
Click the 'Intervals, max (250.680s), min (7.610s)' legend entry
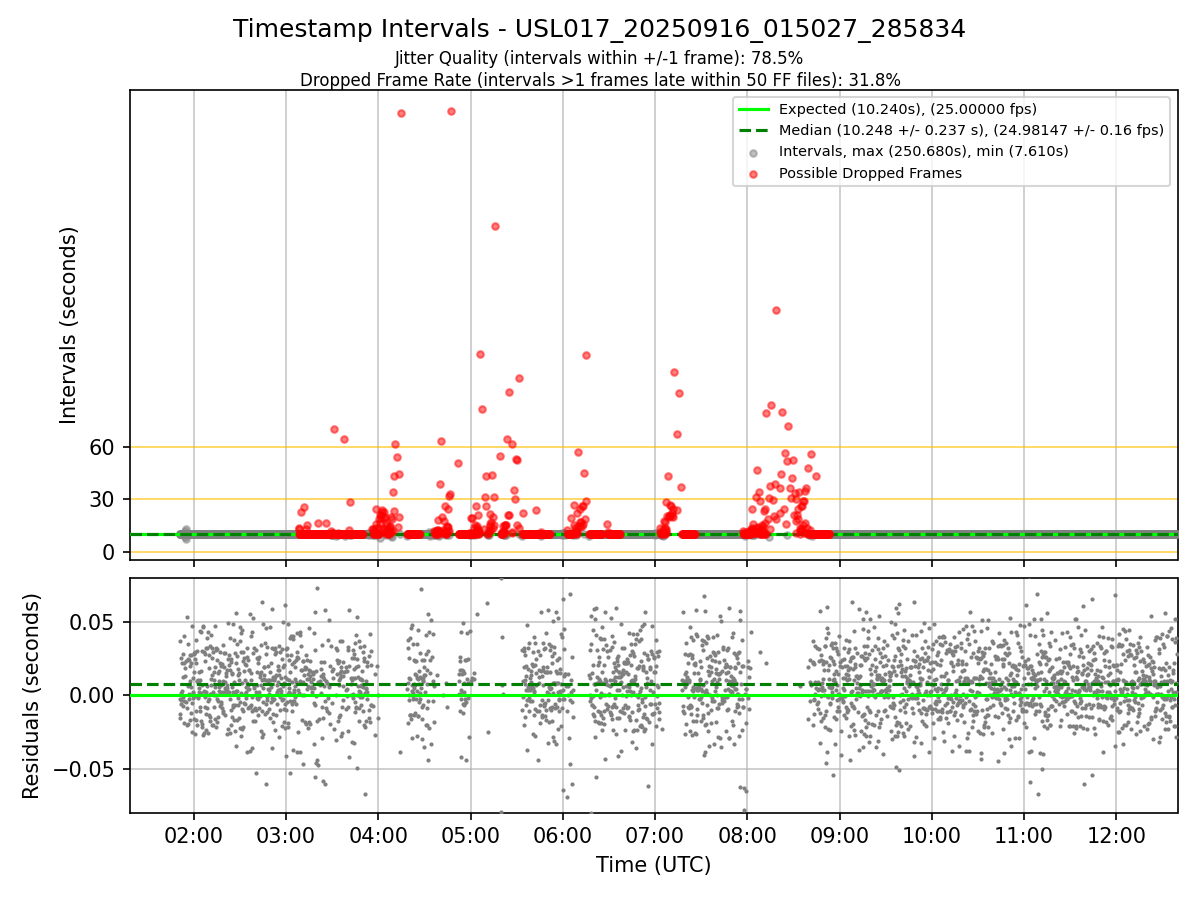(x=923, y=151)
